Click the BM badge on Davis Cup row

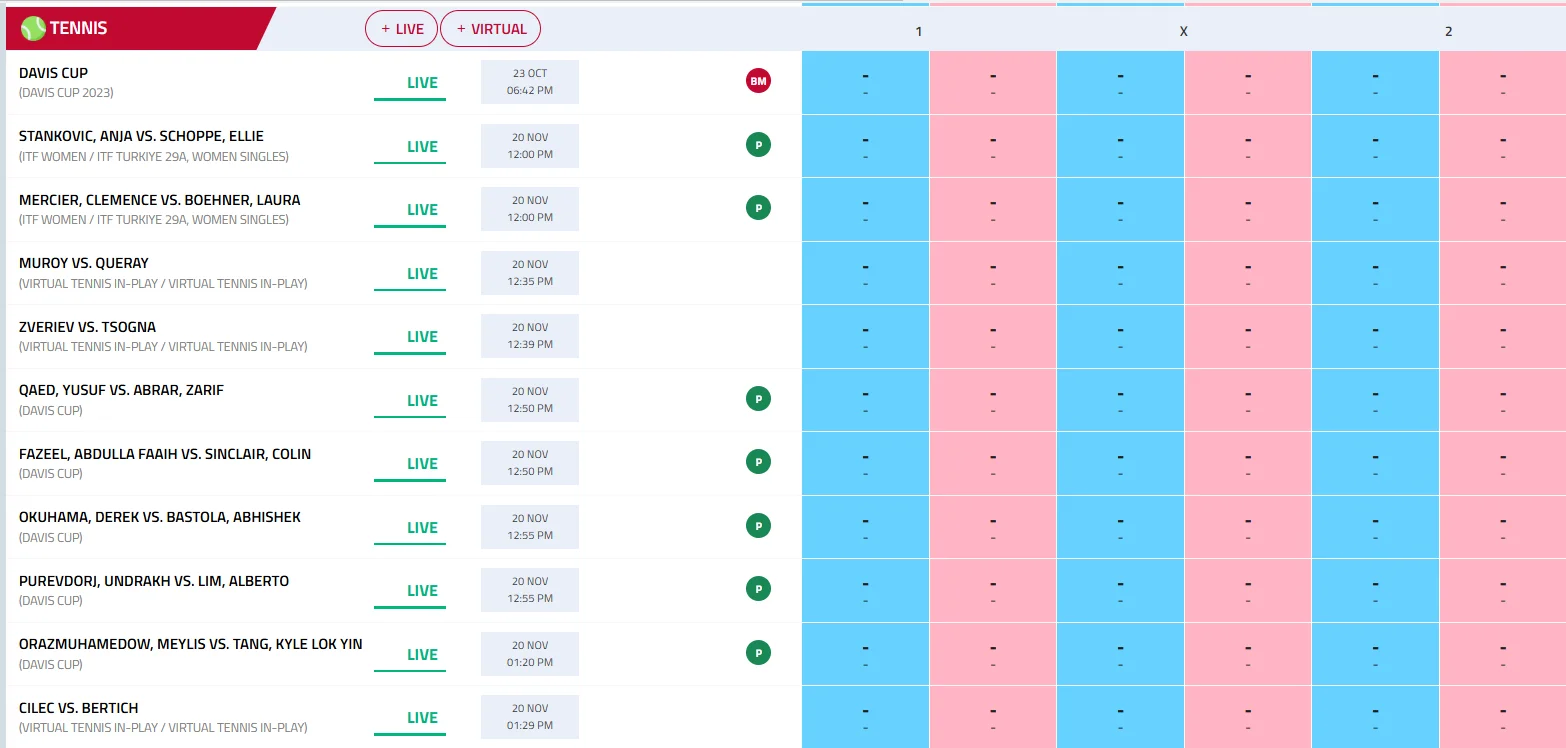758,81
